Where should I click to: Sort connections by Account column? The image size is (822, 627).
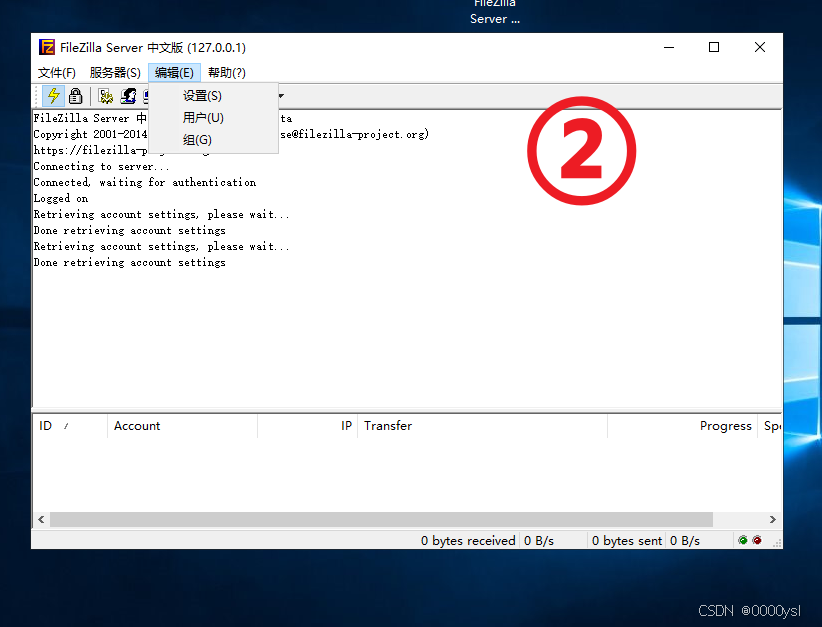pyautogui.click(x=182, y=426)
